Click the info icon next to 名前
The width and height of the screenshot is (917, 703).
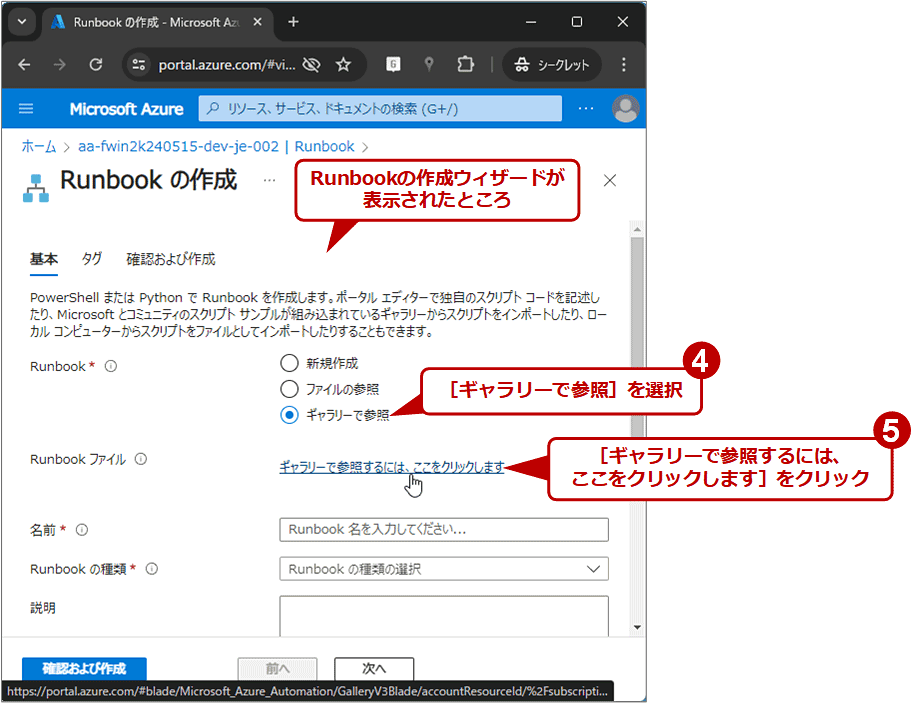(82, 530)
